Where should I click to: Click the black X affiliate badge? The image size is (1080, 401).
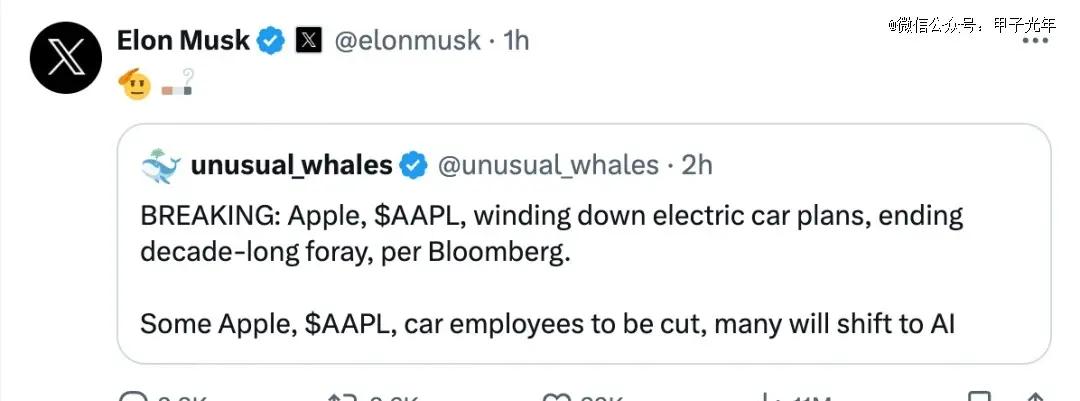[x=309, y=41]
